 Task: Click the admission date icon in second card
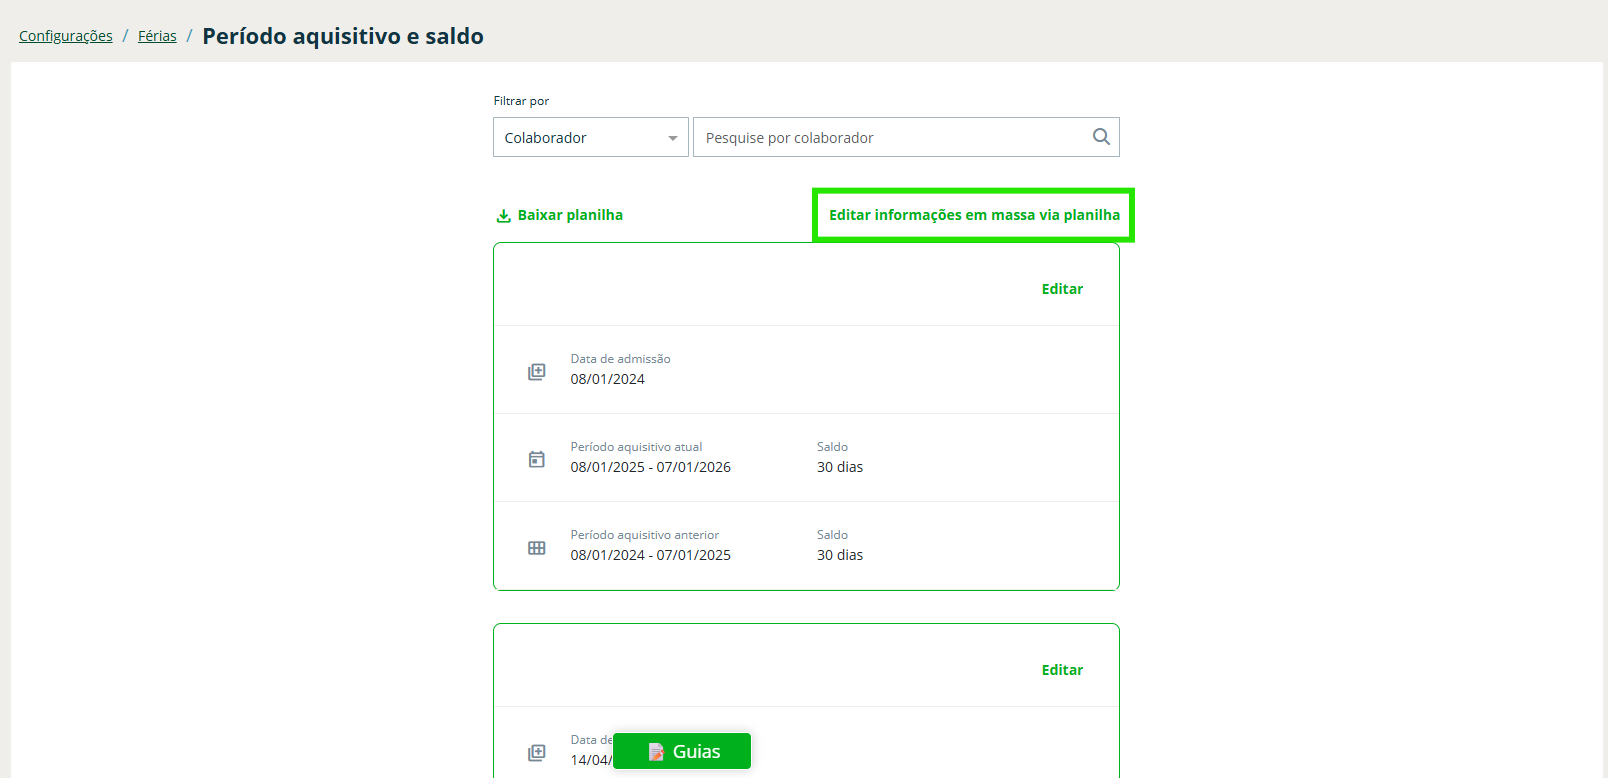(537, 753)
